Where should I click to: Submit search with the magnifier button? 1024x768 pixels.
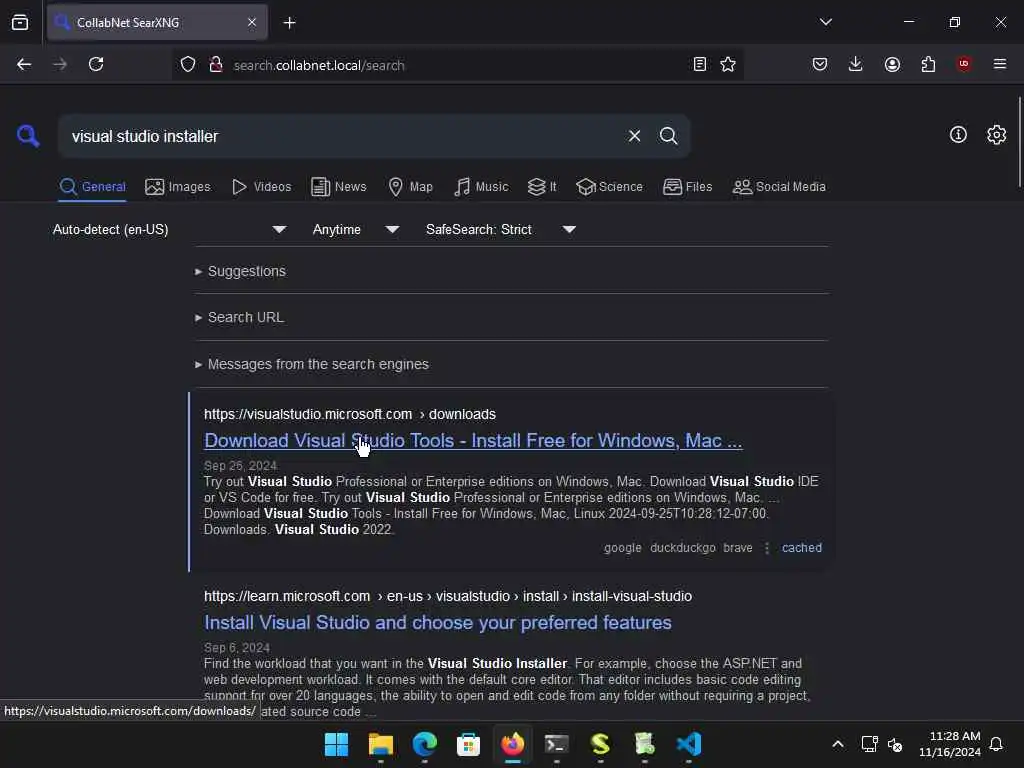pyautogui.click(x=668, y=136)
